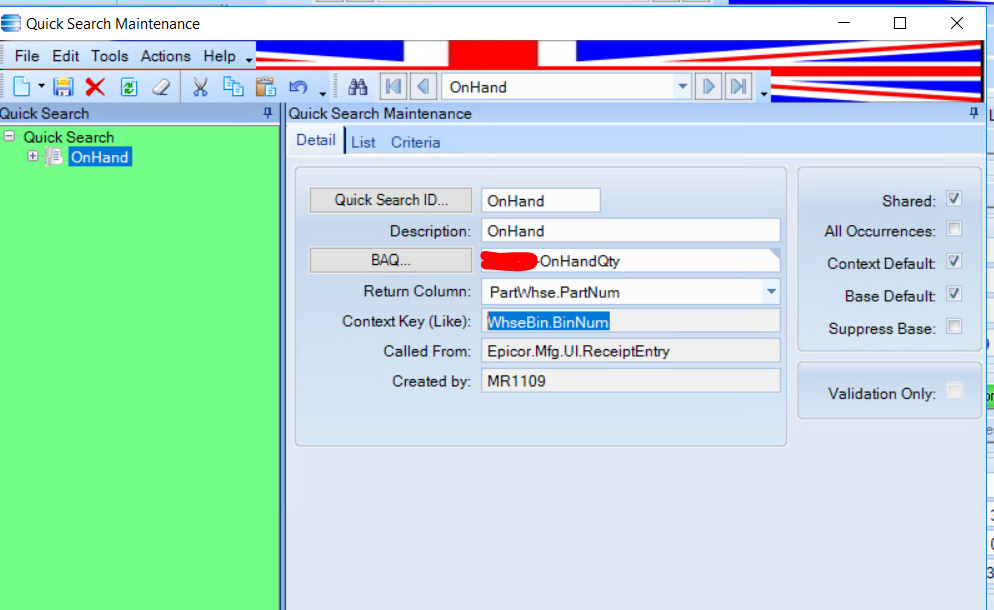
Task: Toggle the Base Default checkbox
Action: tap(953, 294)
